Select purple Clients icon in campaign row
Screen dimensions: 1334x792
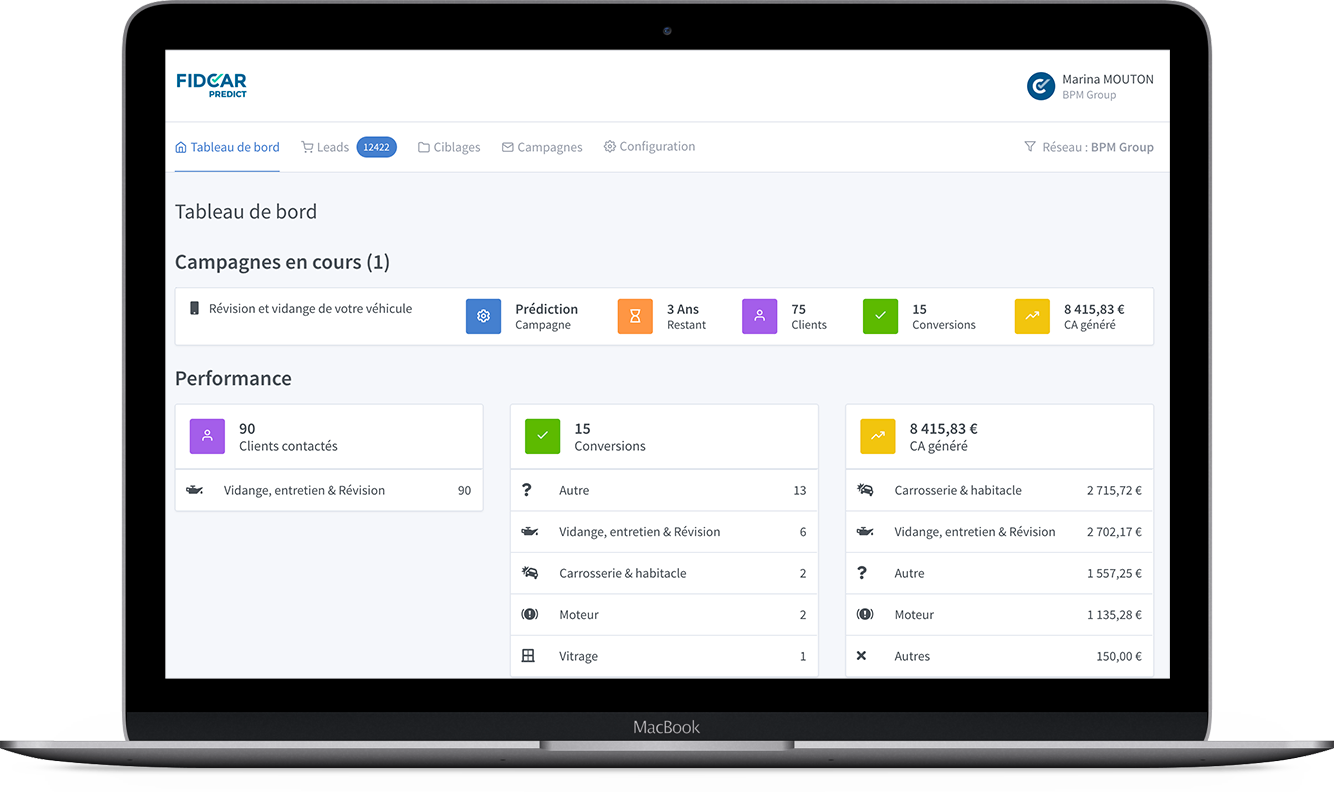point(759,316)
